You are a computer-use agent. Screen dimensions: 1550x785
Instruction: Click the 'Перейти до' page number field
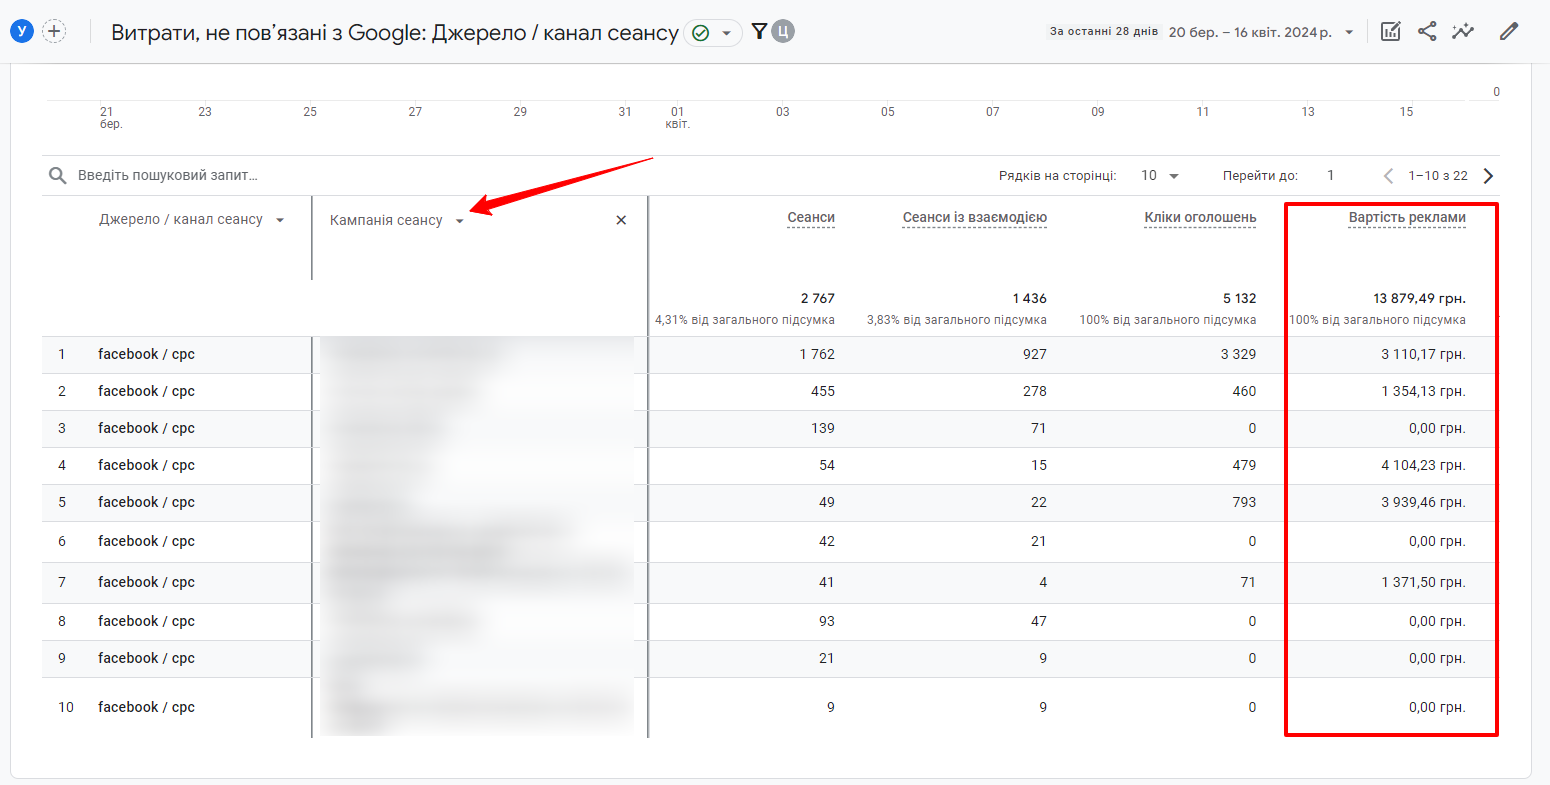click(1331, 176)
